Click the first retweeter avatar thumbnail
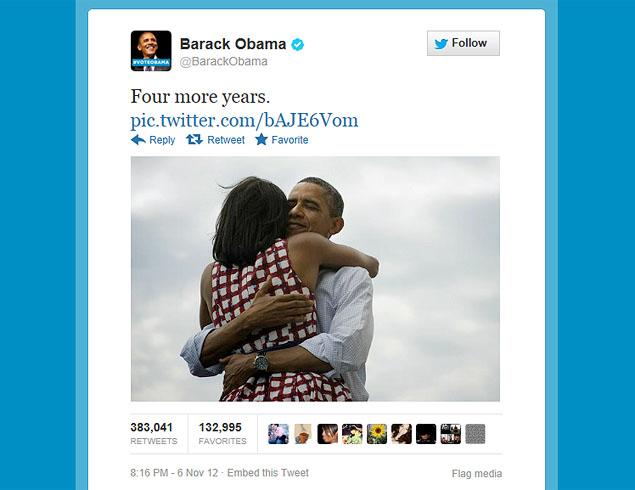The image size is (635, 490). coord(278,434)
